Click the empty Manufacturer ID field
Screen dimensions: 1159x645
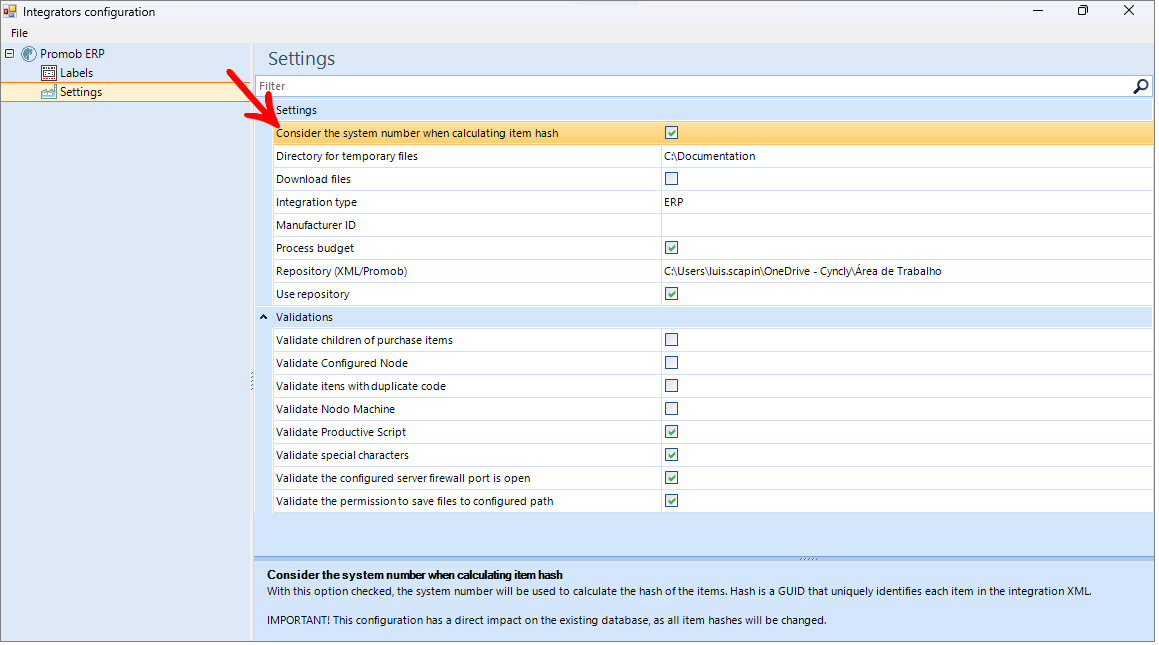coord(907,225)
